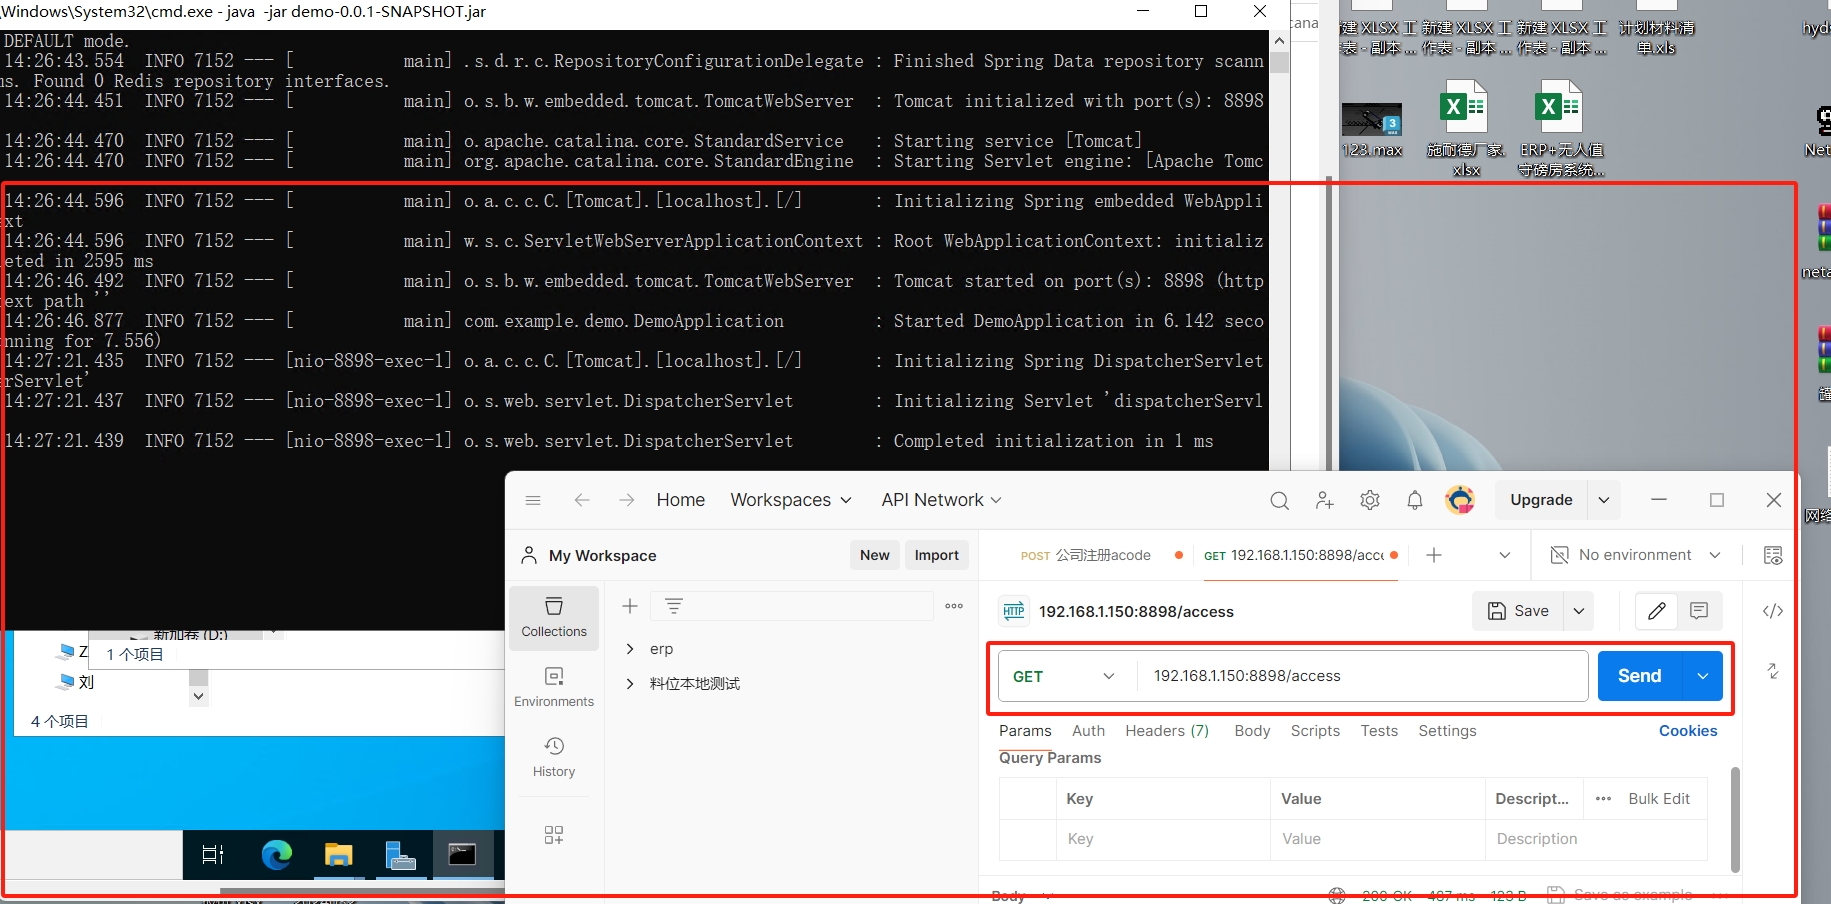Click the query param Key input cell

click(x=1163, y=839)
